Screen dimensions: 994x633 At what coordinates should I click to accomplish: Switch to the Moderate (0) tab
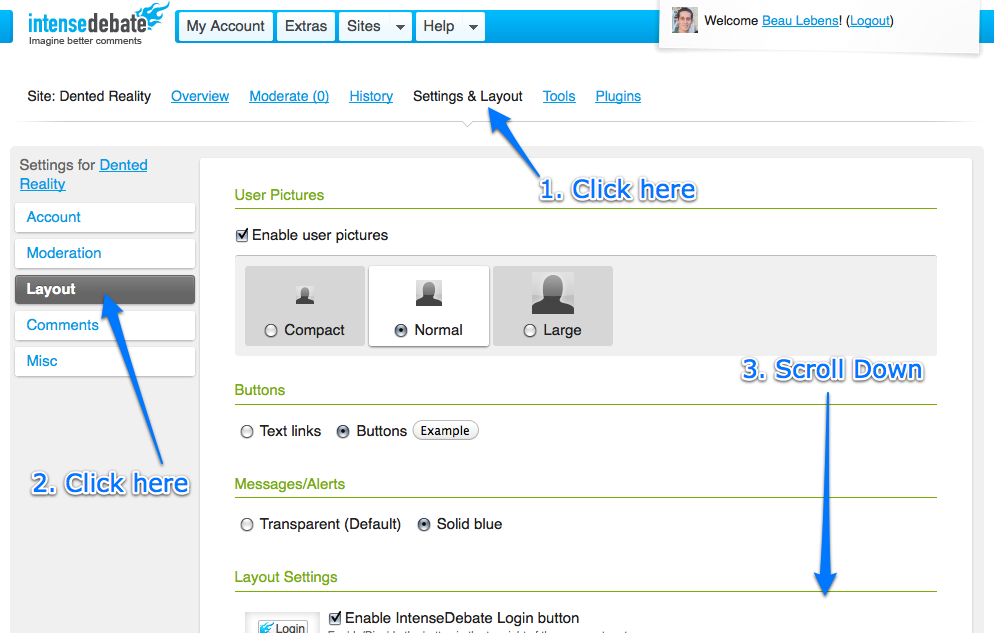click(289, 96)
